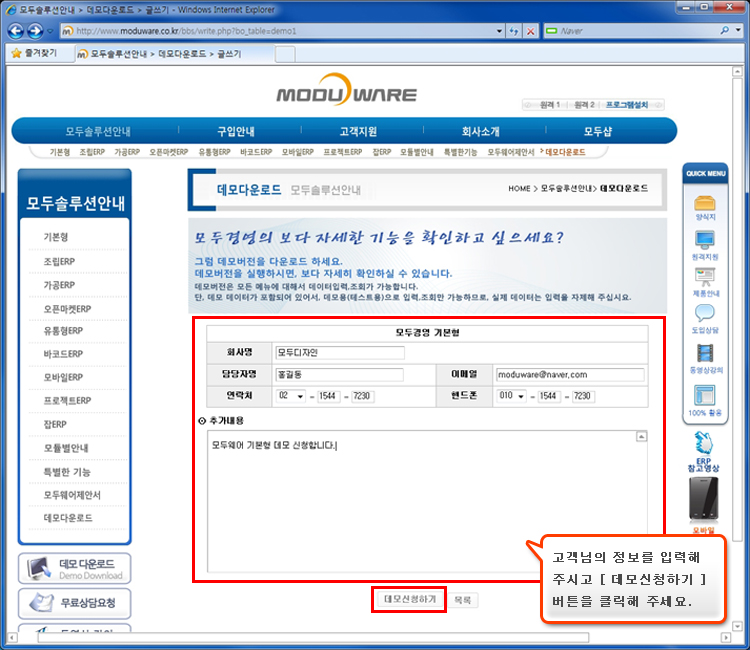750x650 pixels.
Task: Click the 담당자명 input field
Action: click(339, 375)
